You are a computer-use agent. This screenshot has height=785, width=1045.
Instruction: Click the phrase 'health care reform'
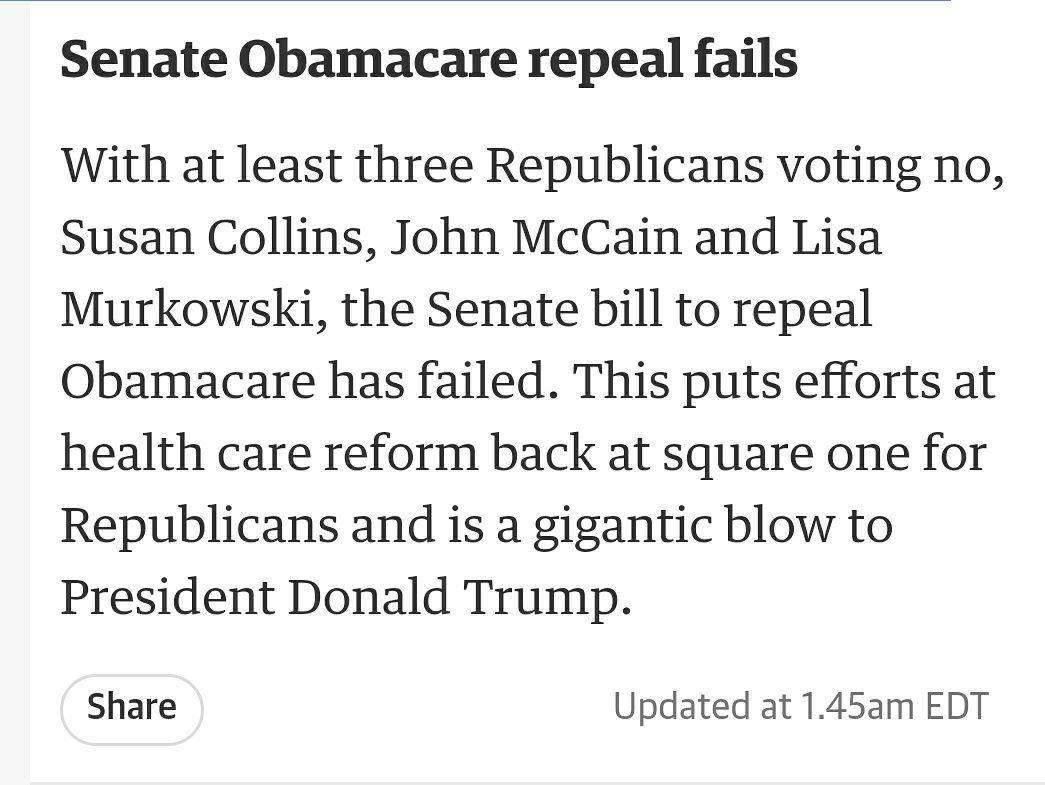(x=269, y=453)
